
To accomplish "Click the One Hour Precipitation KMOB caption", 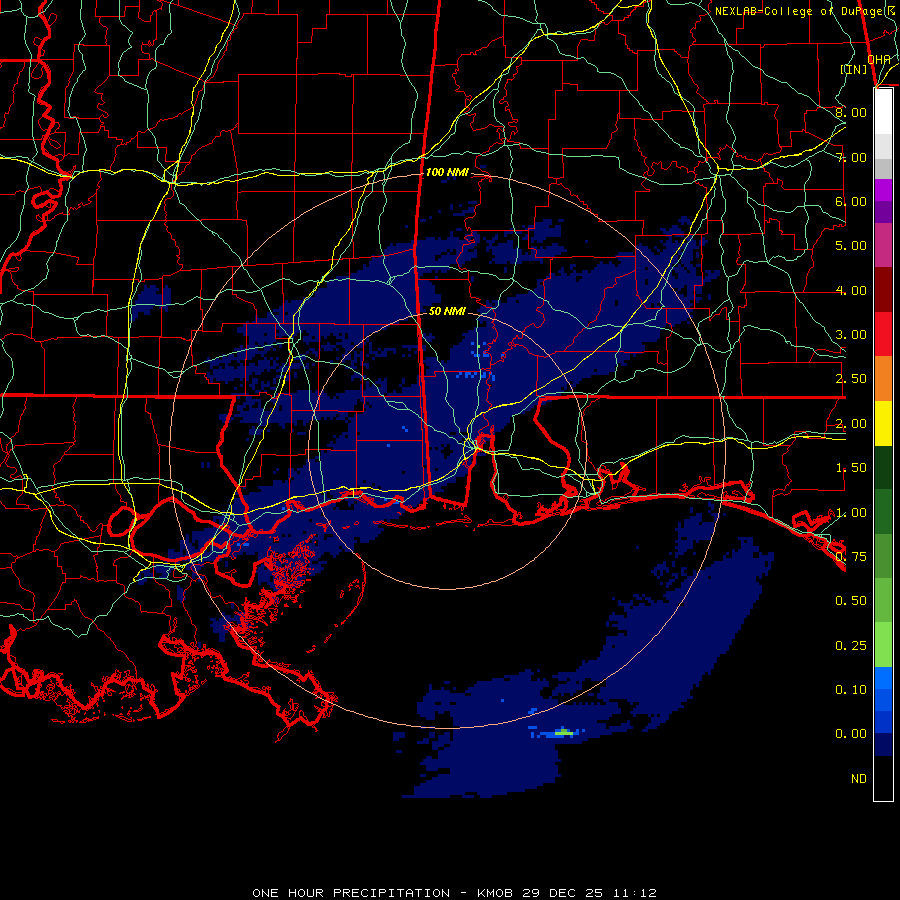I will pos(454,893).
